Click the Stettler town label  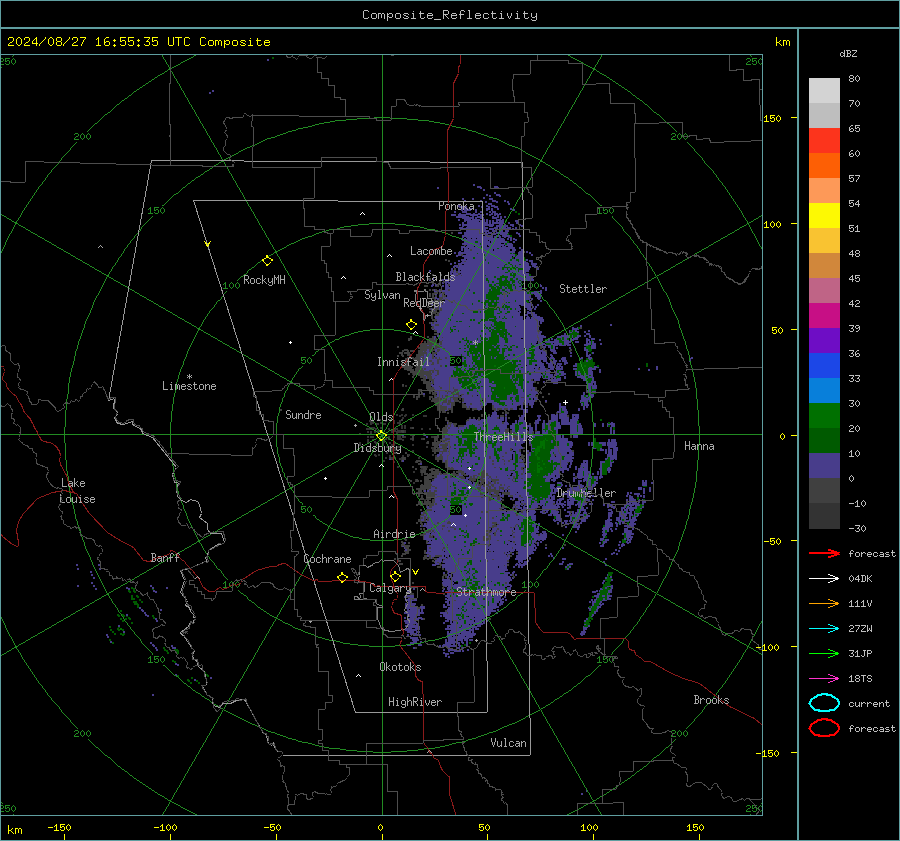coord(583,289)
